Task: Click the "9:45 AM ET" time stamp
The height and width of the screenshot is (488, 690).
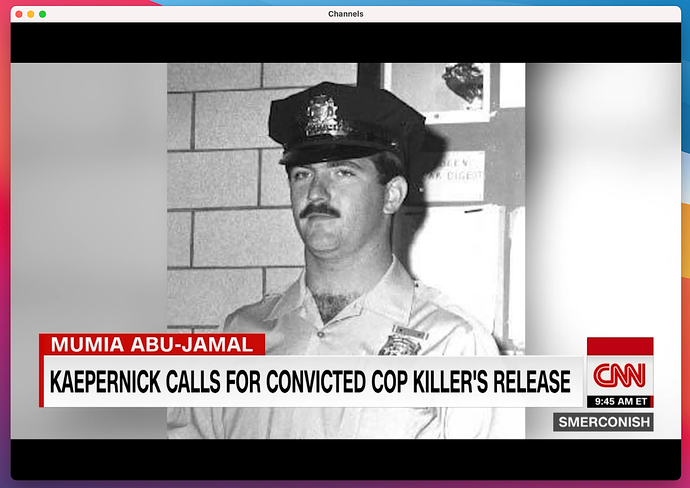Action: [x=619, y=401]
